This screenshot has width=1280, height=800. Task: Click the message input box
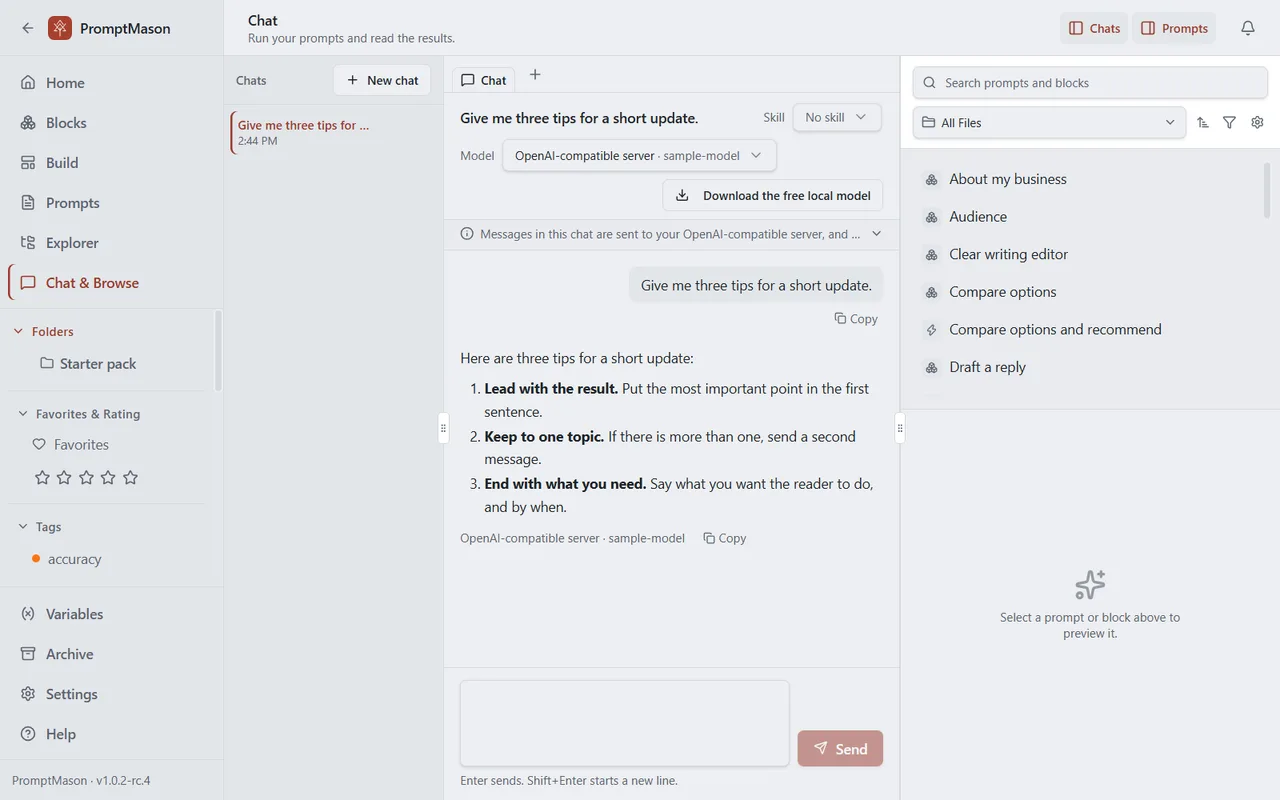pos(624,723)
